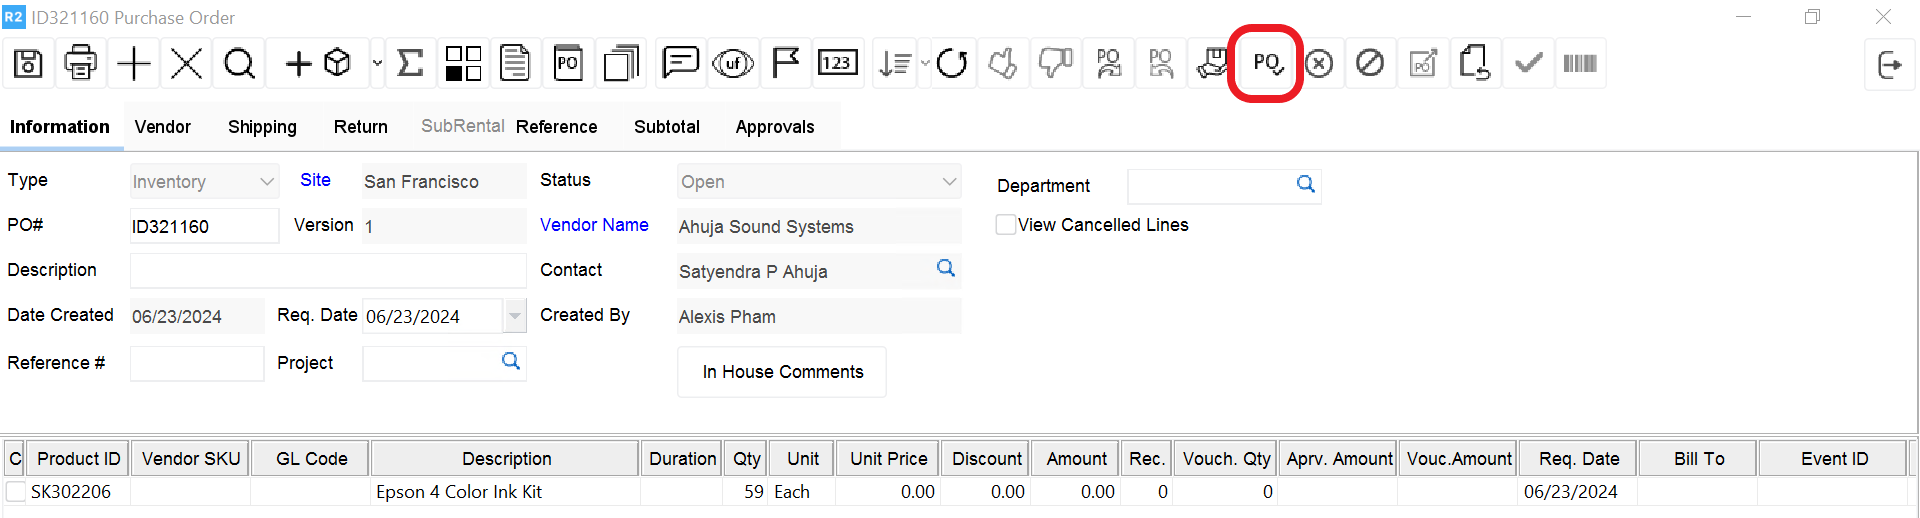Open the Req. Date picker dropdown

514,316
